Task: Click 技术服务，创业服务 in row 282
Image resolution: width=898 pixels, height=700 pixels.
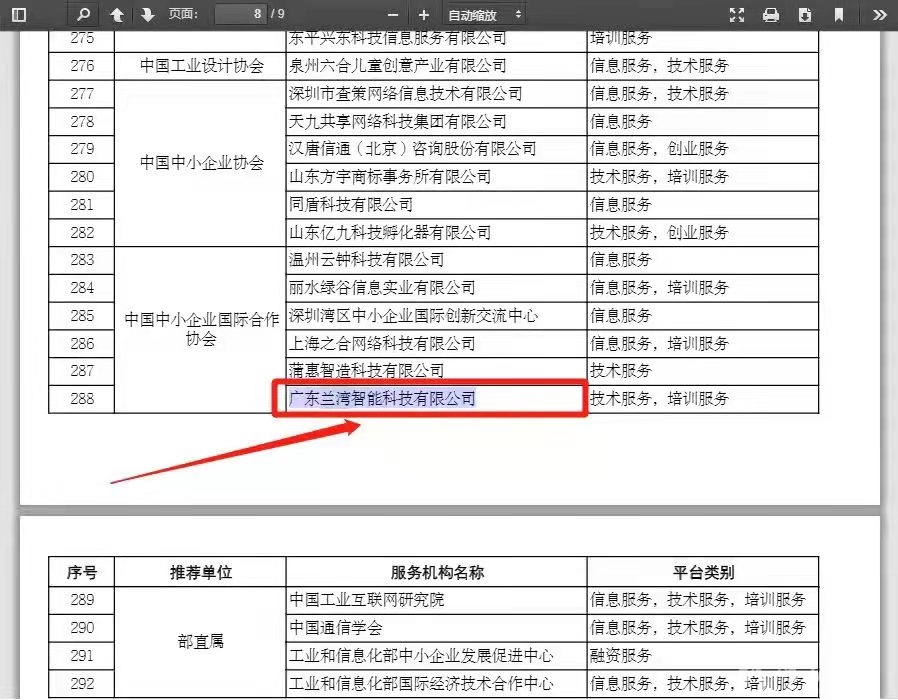Action: (703, 233)
